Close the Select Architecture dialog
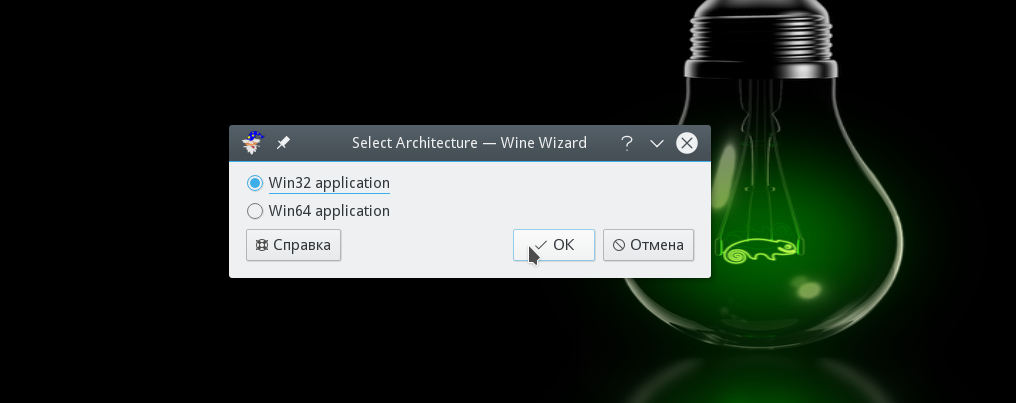Viewport: 1016px width, 403px height. [687, 143]
